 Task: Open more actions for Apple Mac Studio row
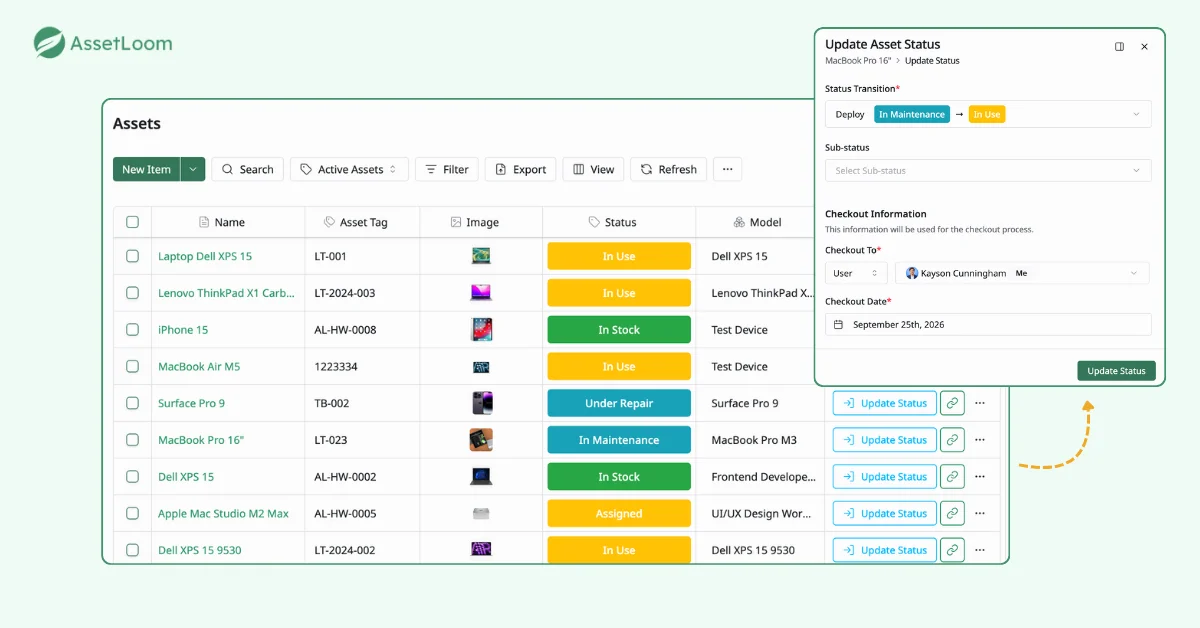point(980,513)
